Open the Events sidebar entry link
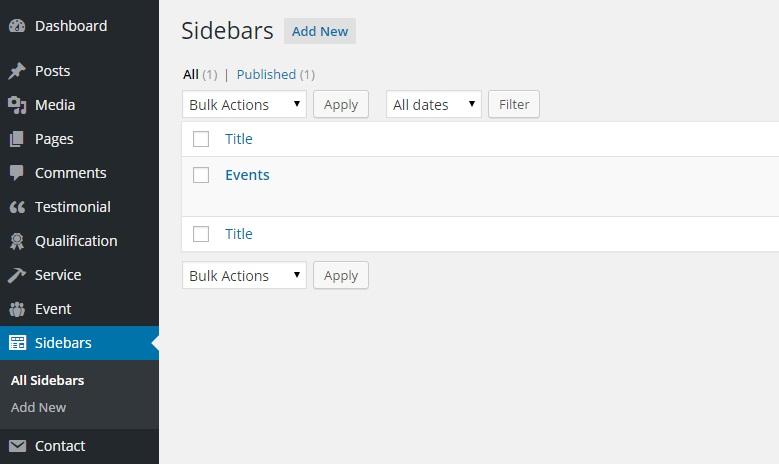Viewport: 779px width, 464px height. 247,175
